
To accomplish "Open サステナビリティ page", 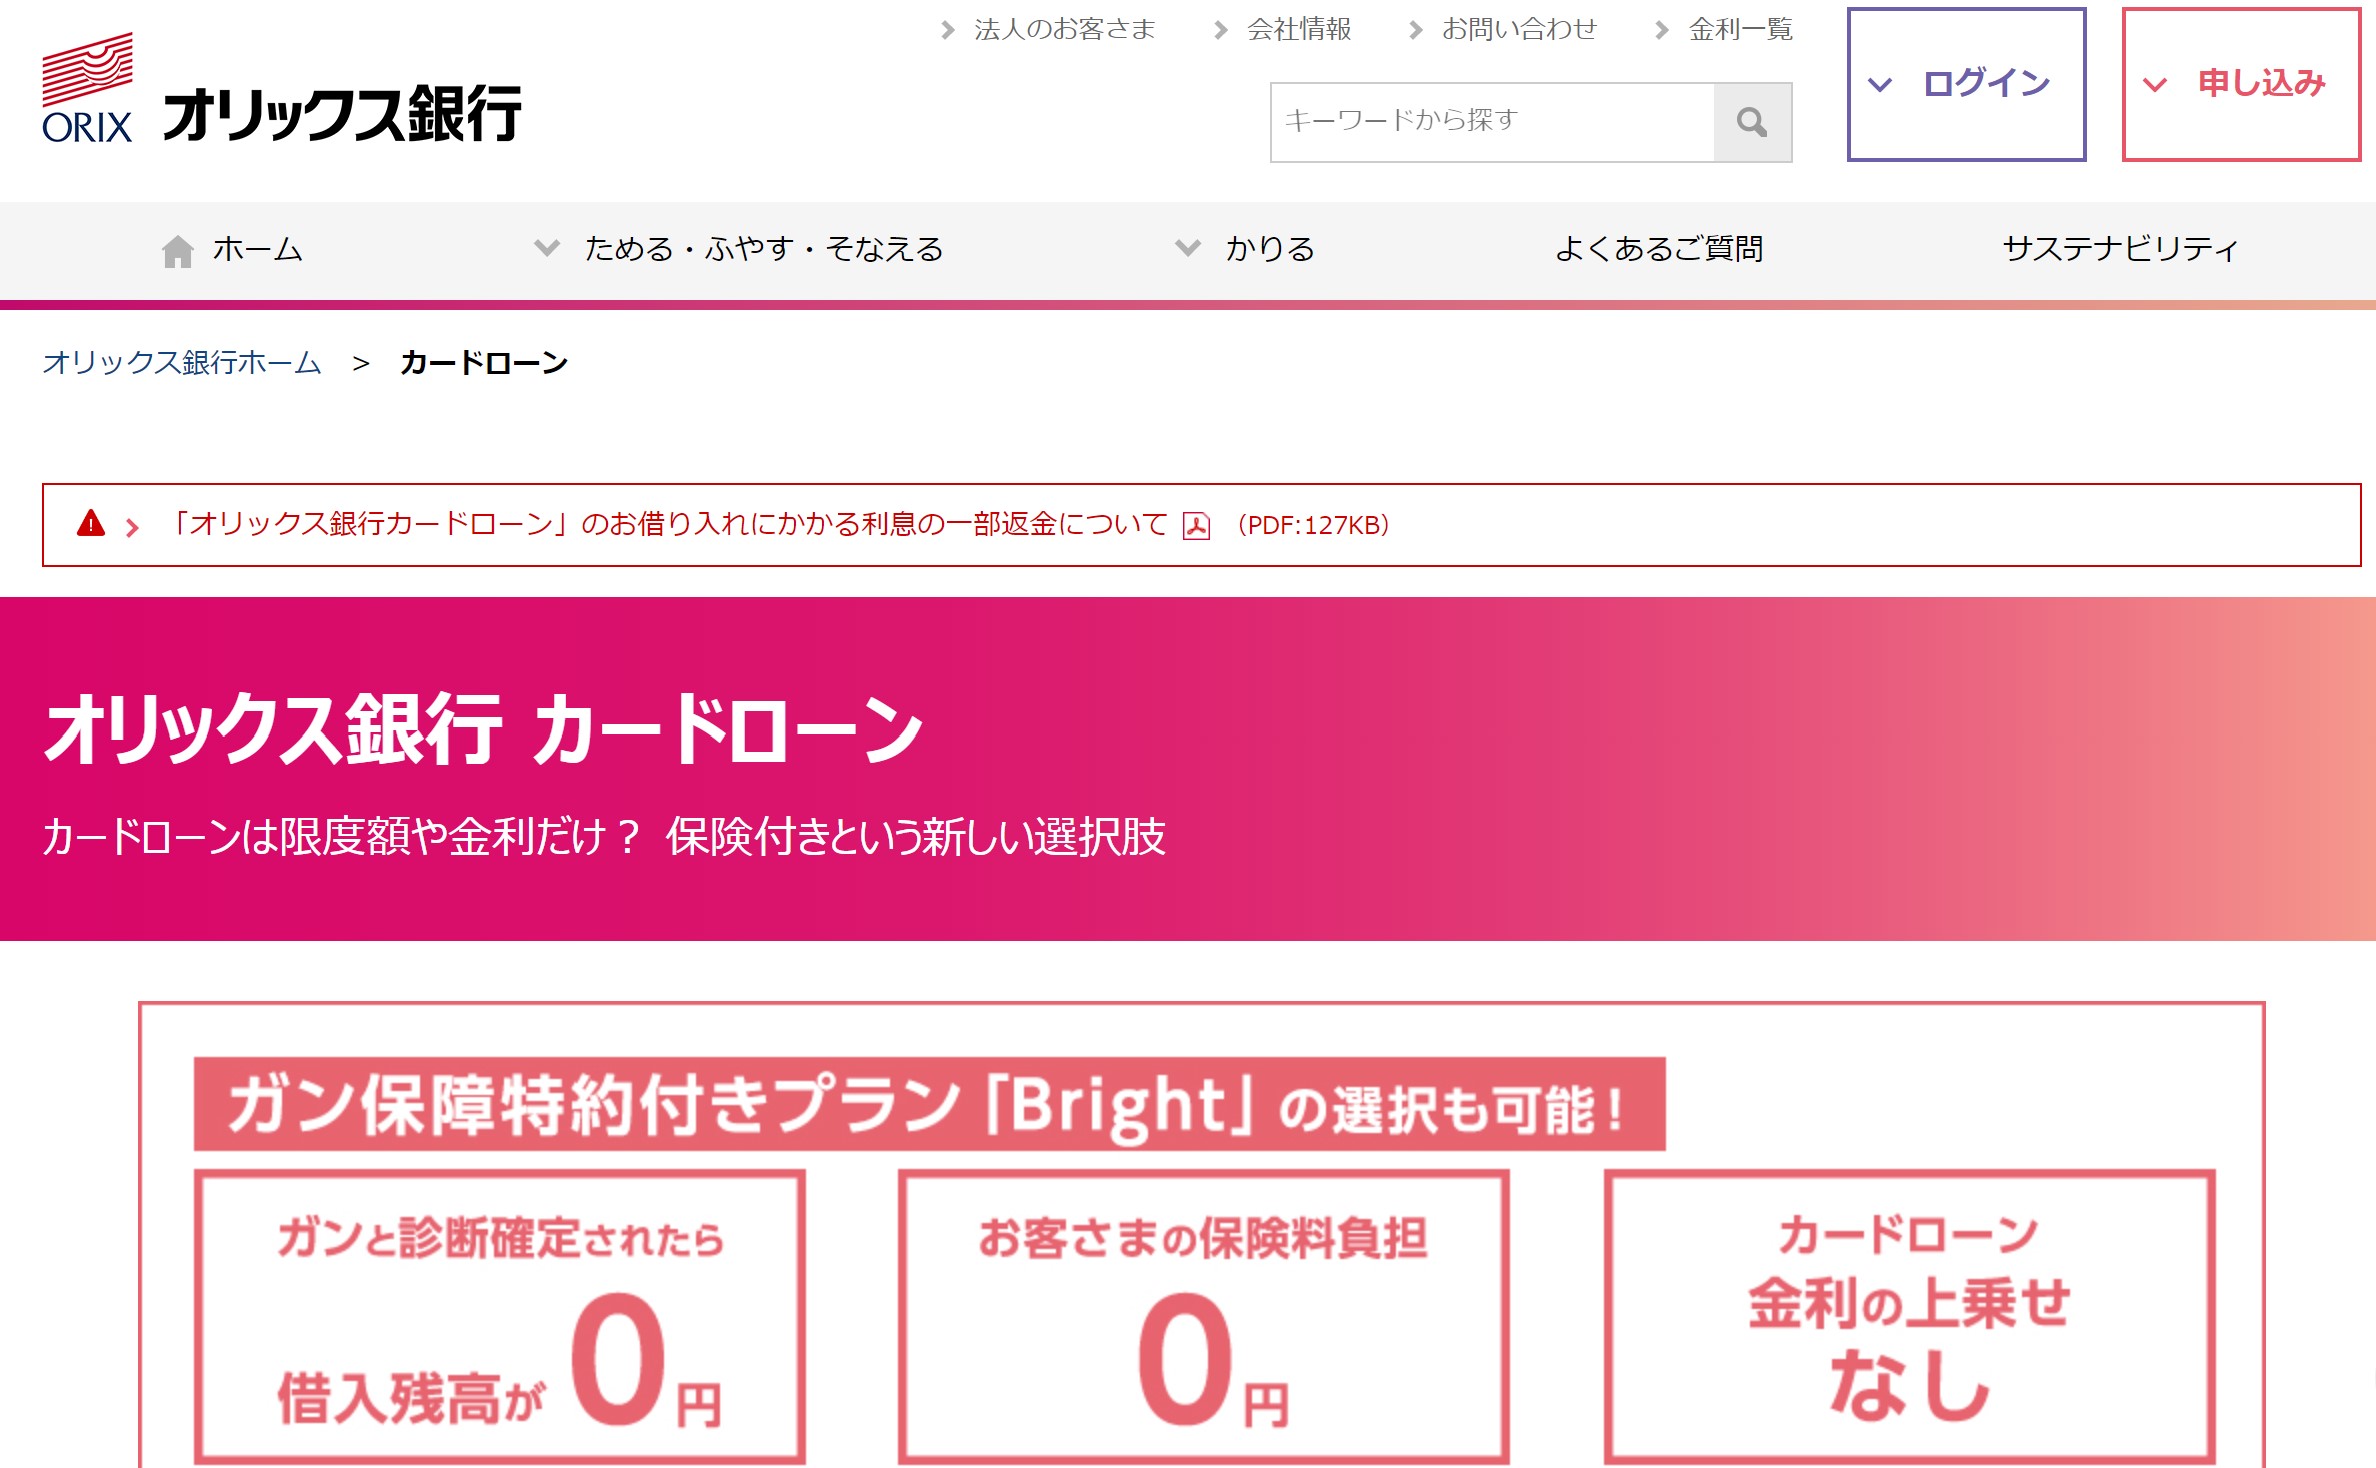I will point(2120,248).
